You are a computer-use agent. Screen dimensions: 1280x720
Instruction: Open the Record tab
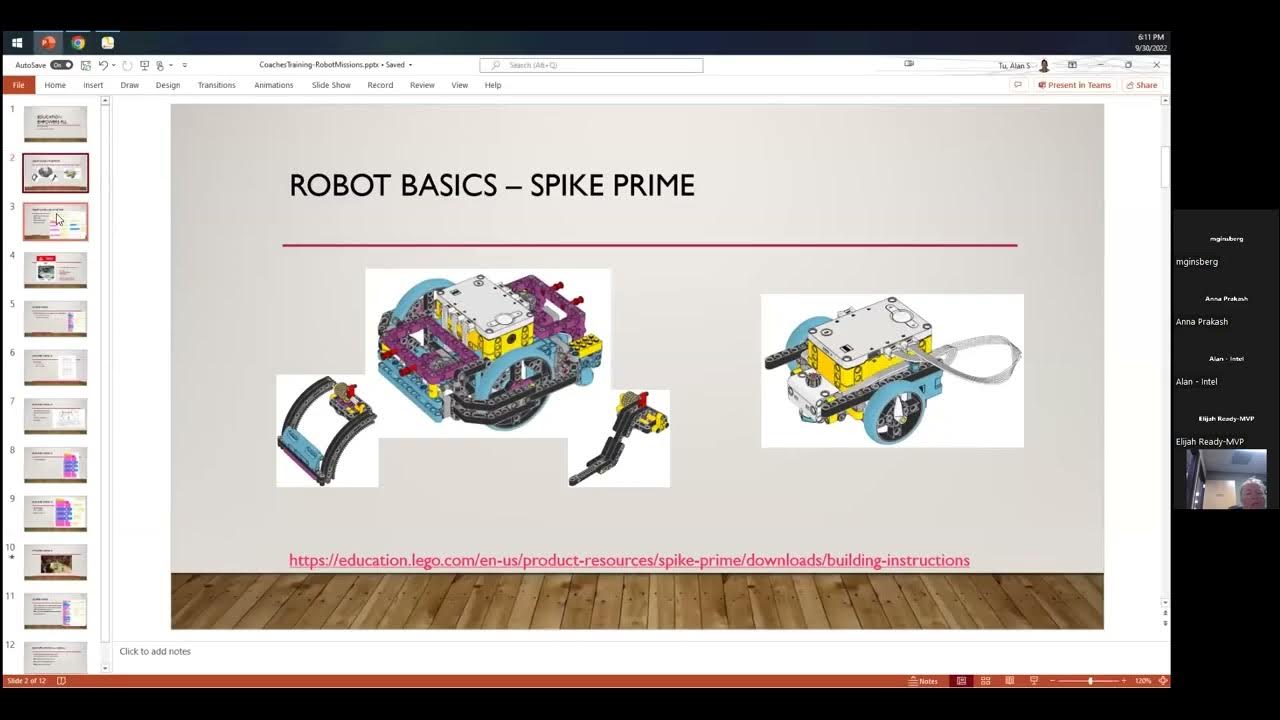[380, 85]
